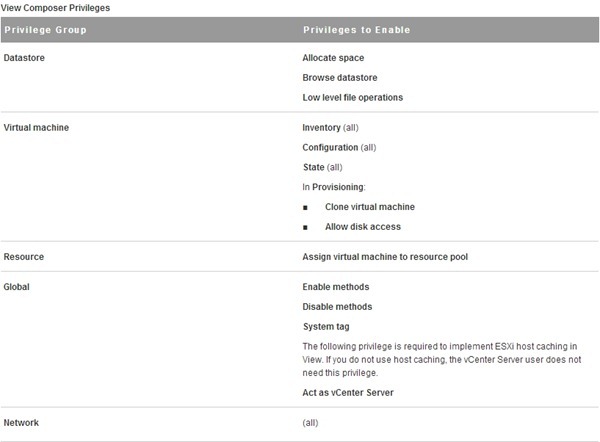Click Low level file operations entry
The width and height of the screenshot is (600, 442).
(x=353, y=97)
